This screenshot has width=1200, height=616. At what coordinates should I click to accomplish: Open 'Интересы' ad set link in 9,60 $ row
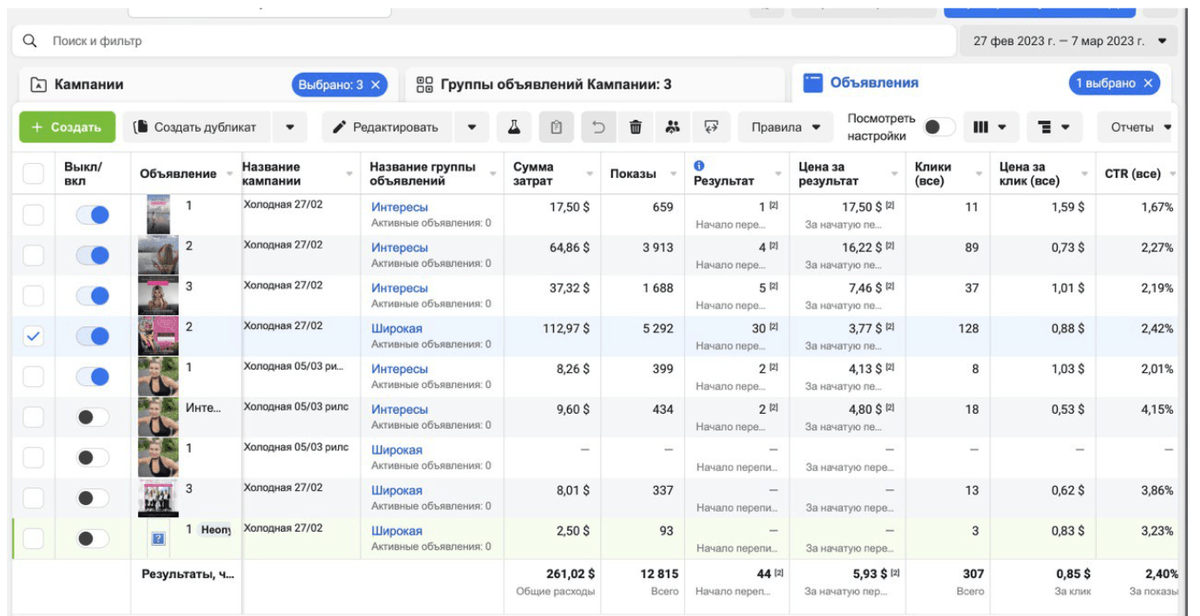click(400, 409)
